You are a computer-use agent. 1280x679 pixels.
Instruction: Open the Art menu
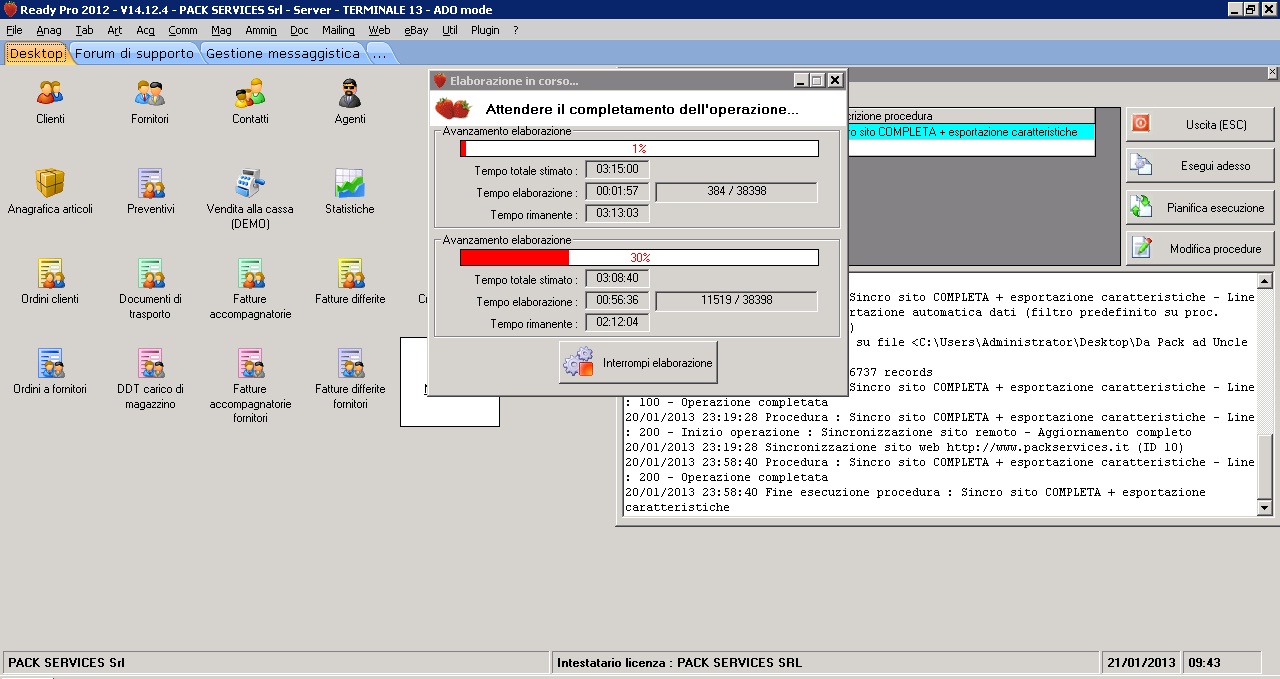click(x=115, y=30)
